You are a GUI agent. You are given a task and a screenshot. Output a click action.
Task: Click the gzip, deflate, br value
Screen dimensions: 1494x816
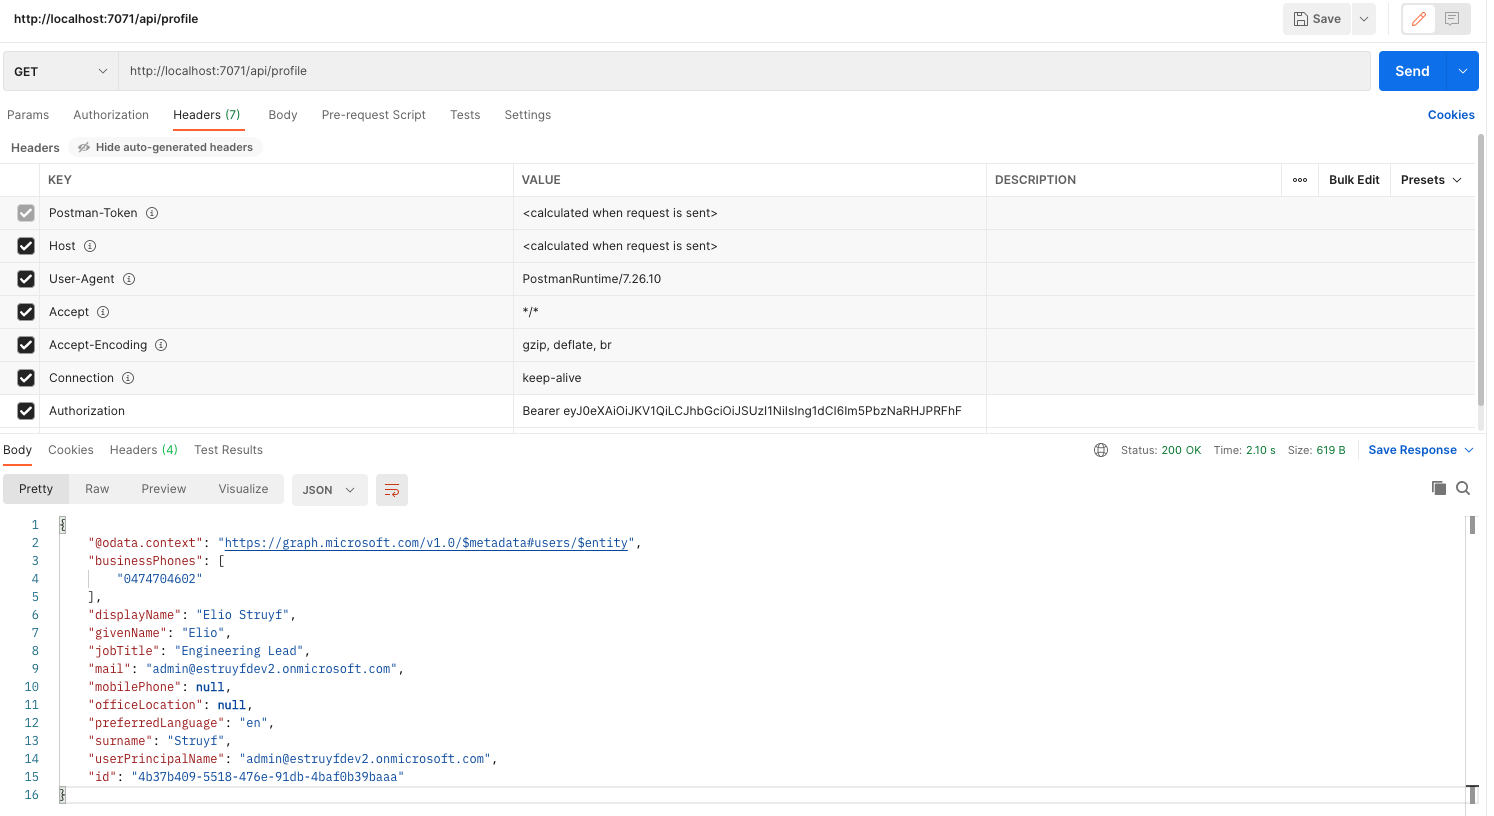coord(567,345)
